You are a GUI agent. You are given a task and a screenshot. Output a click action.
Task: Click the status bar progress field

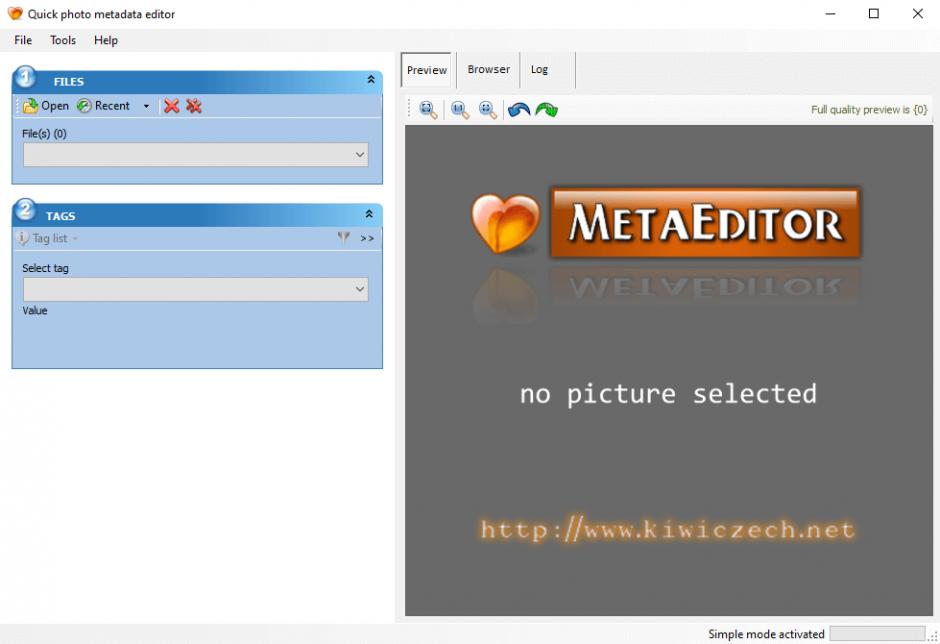(x=877, y=633)
